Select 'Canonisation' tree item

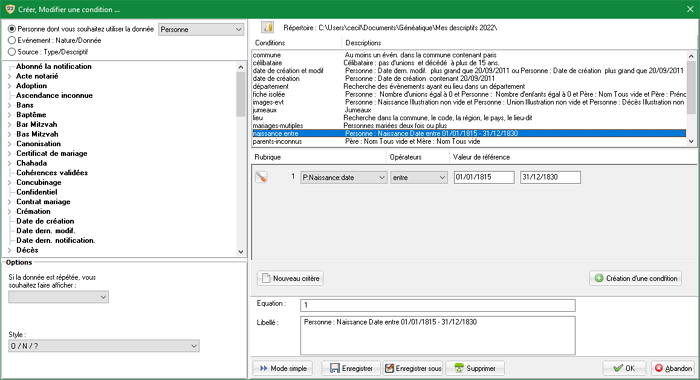[38, 144]
